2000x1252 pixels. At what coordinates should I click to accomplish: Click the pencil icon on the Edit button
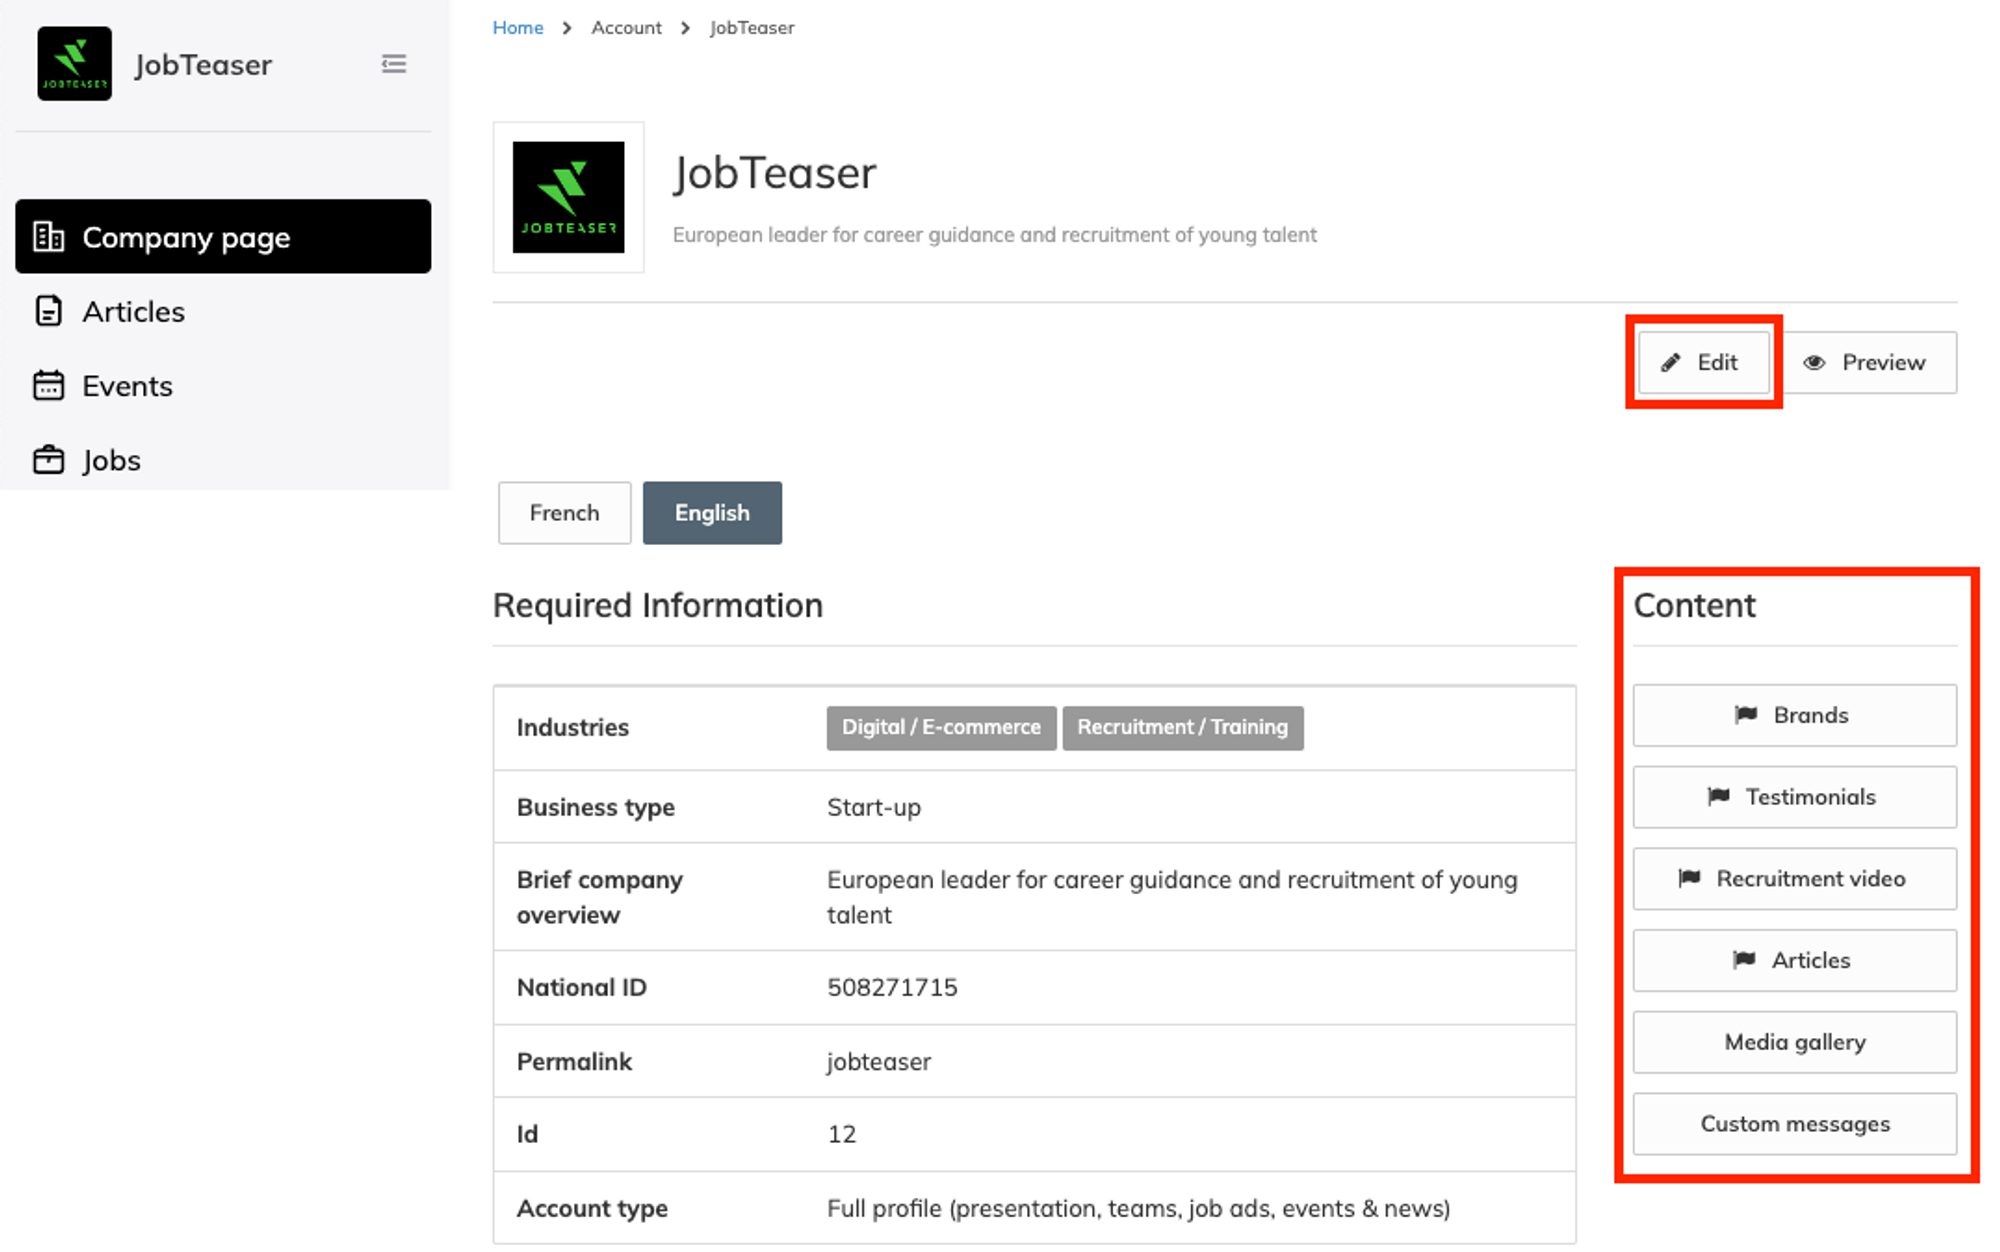click(1670, 363)
